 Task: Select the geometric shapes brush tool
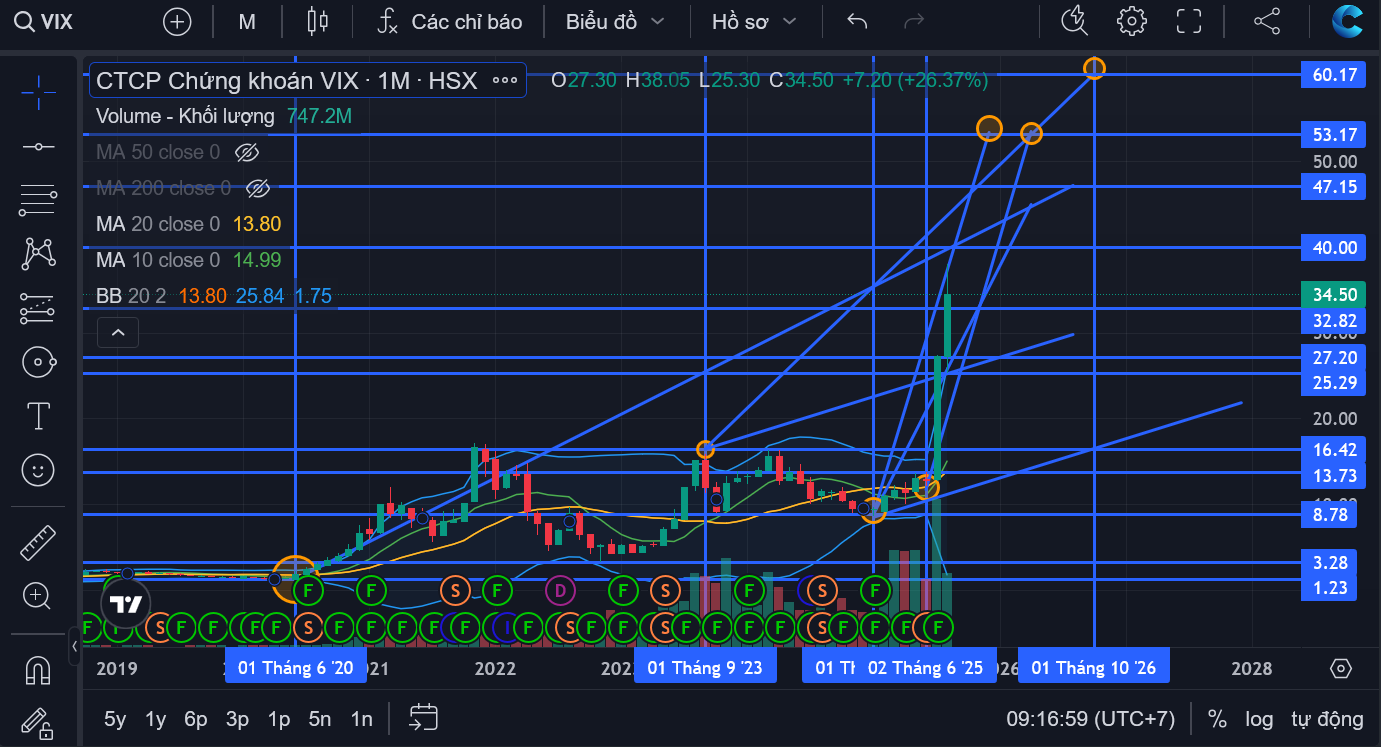click(x=38, y=362)
